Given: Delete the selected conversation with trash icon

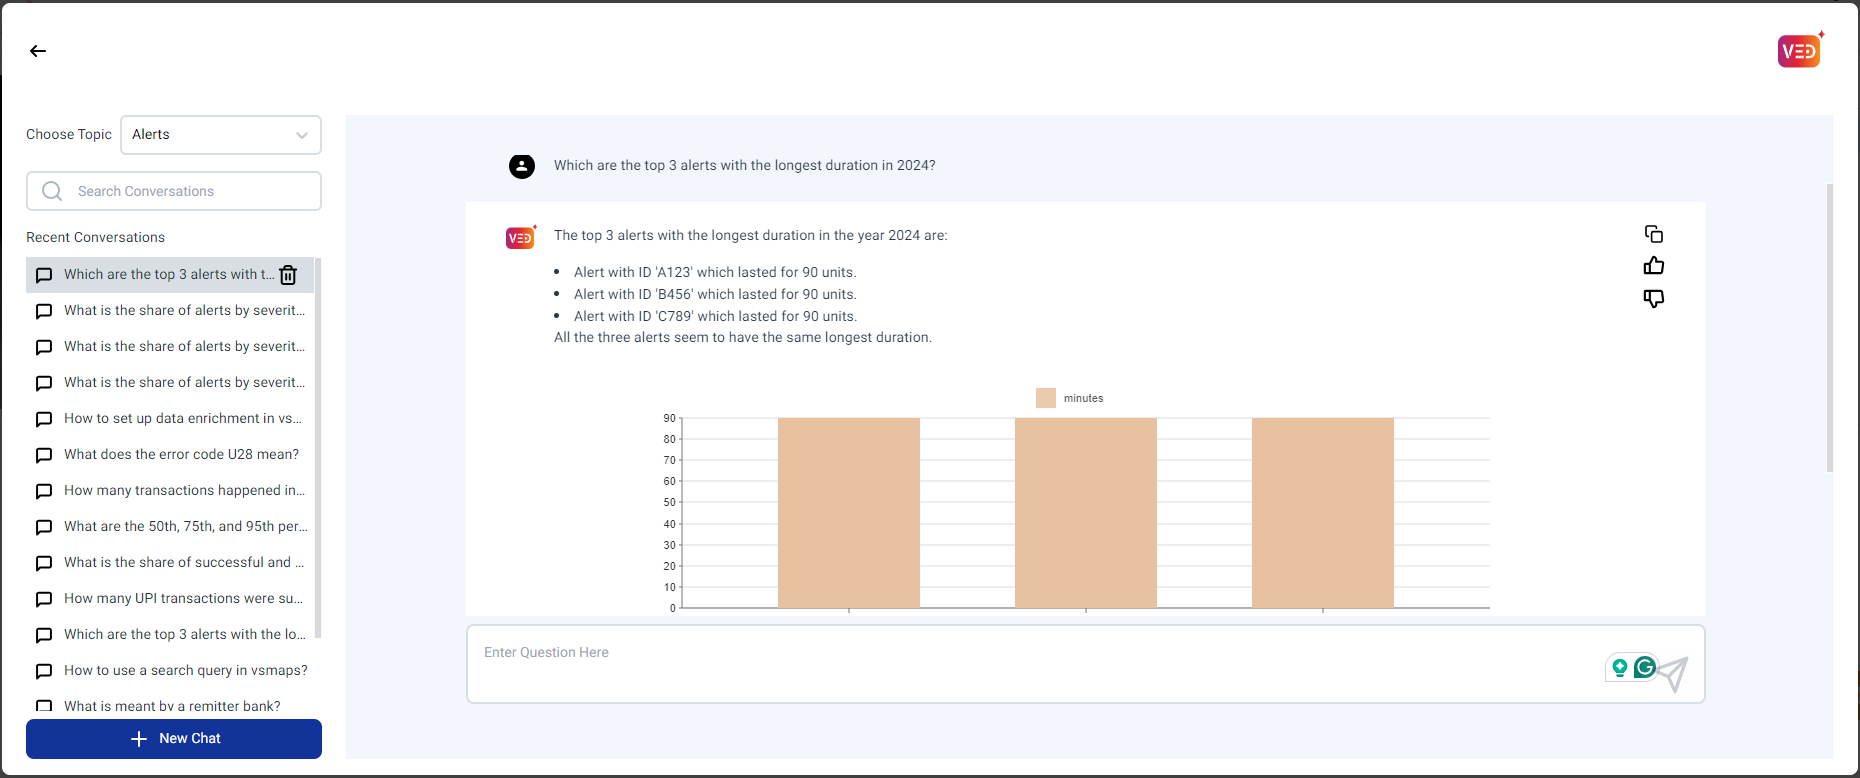Looking at the screenshot, I should 288,275.
